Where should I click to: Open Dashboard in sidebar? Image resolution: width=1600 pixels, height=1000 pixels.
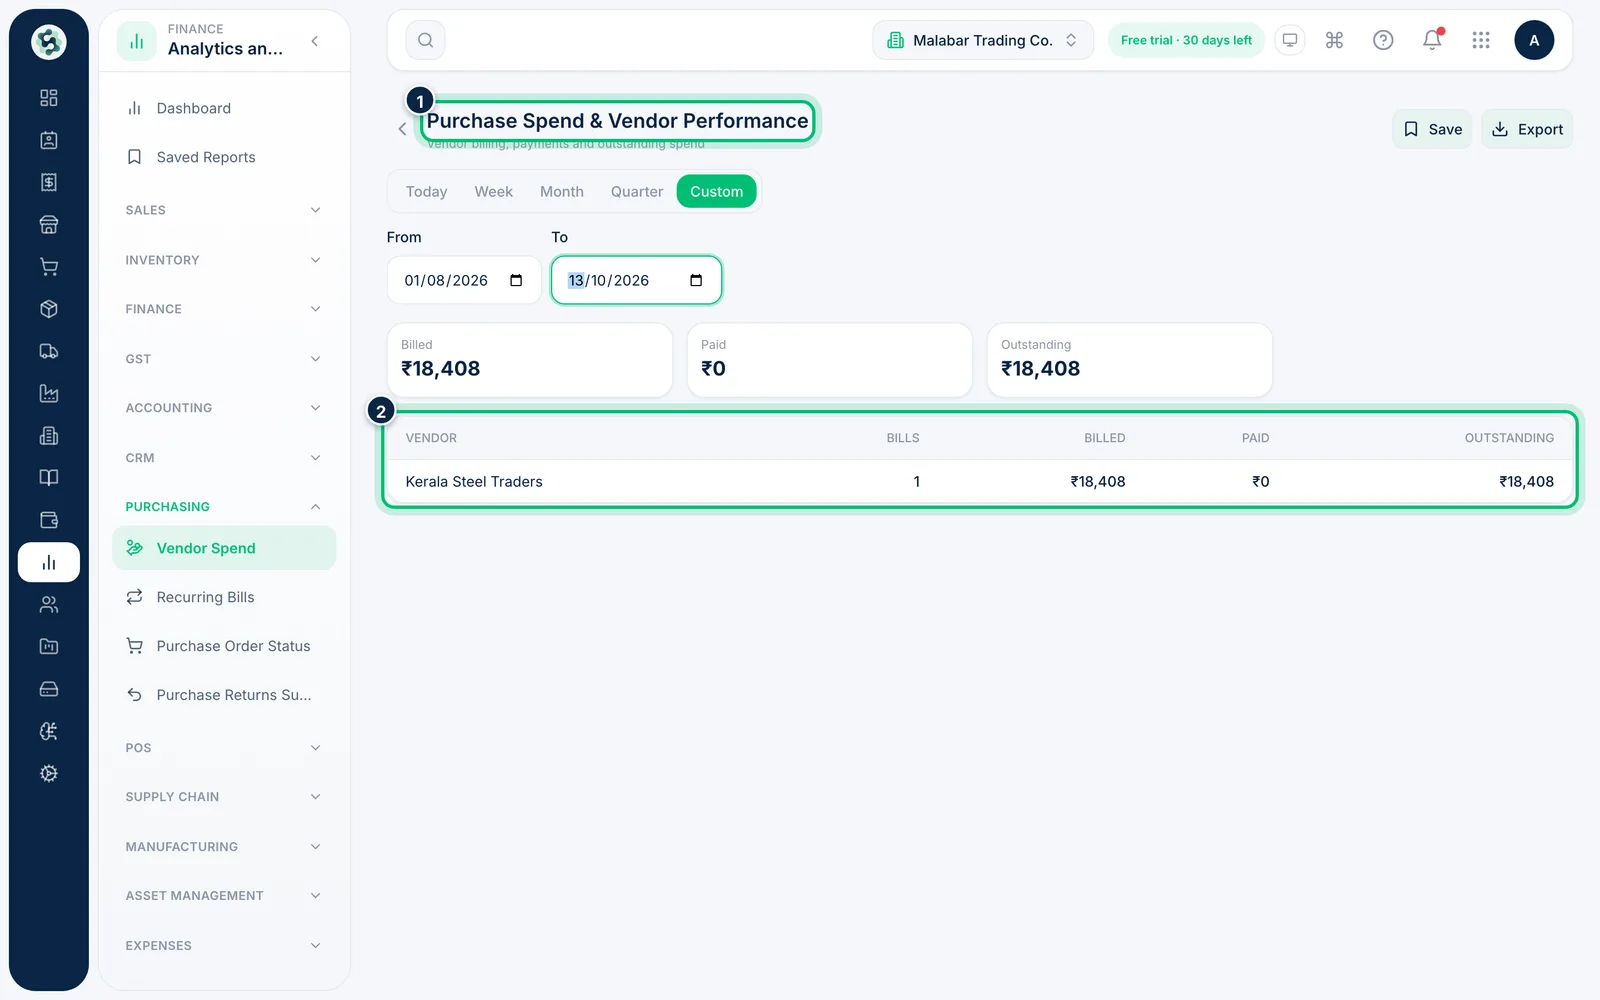coord(224,108)
